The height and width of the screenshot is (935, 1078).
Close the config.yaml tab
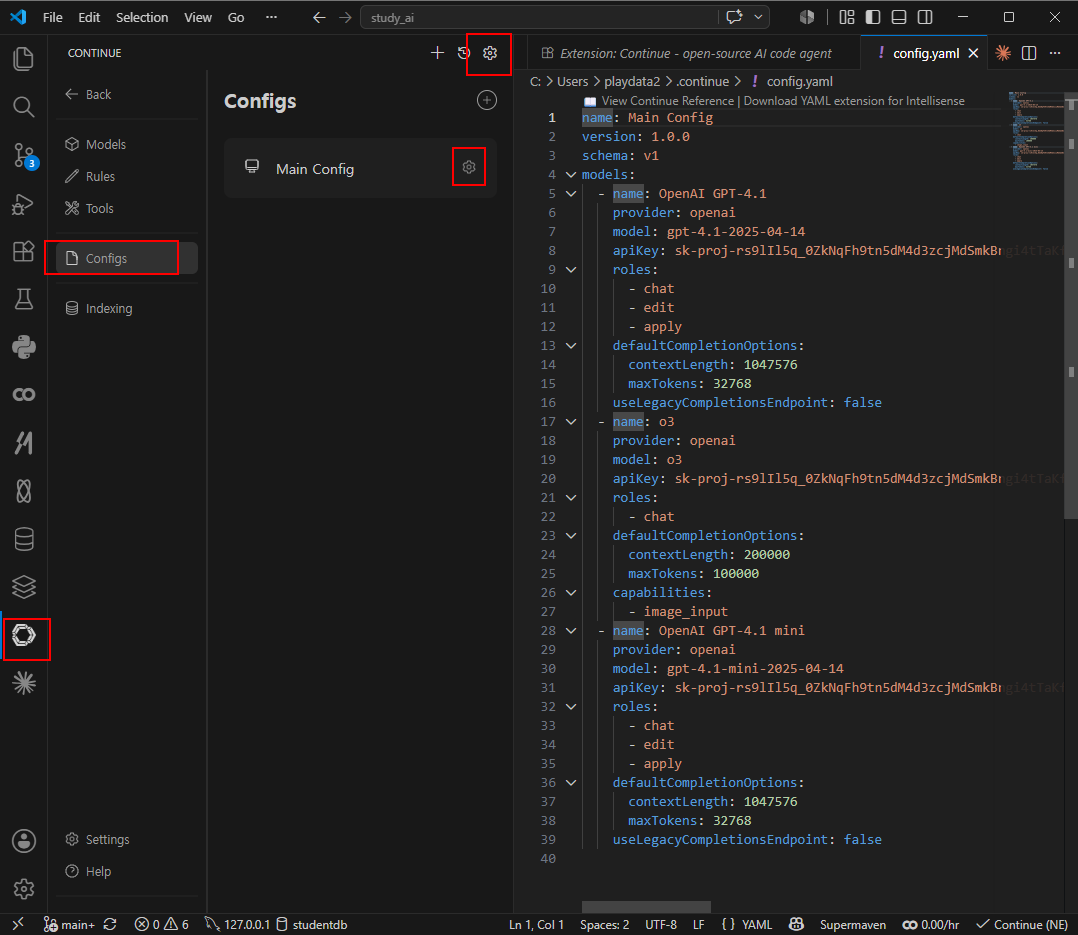(x=974, y=53)
